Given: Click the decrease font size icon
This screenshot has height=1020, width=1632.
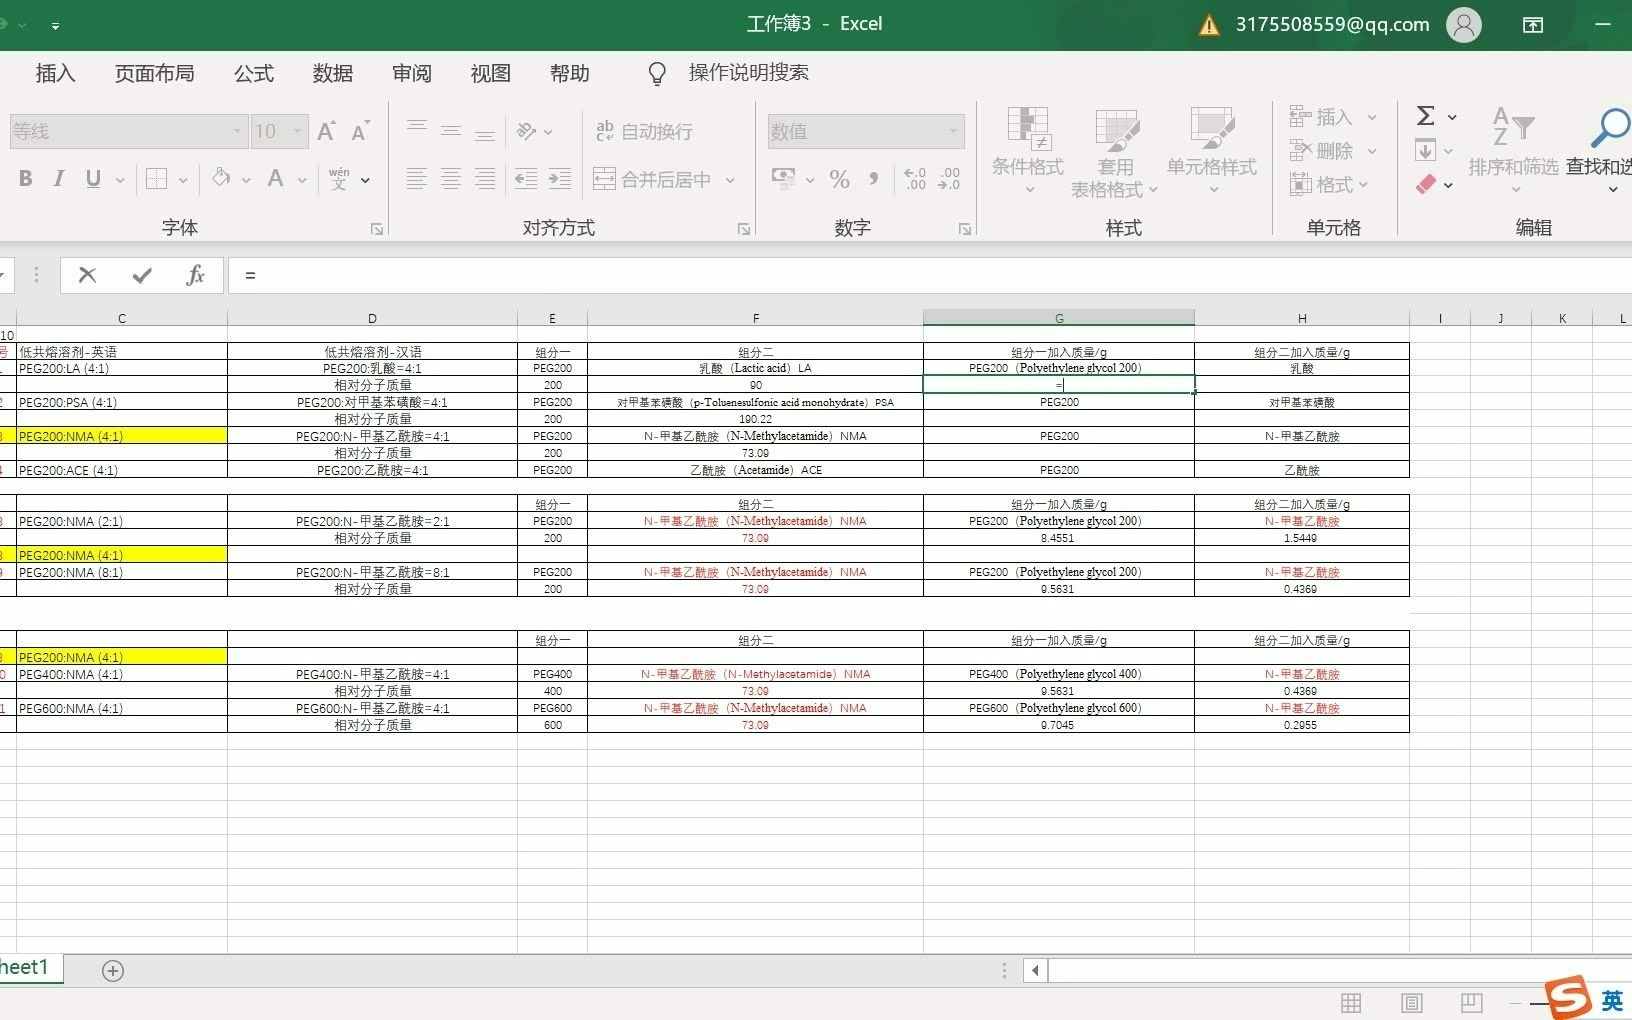Looking at the screenshot, I should pos(360,131).
